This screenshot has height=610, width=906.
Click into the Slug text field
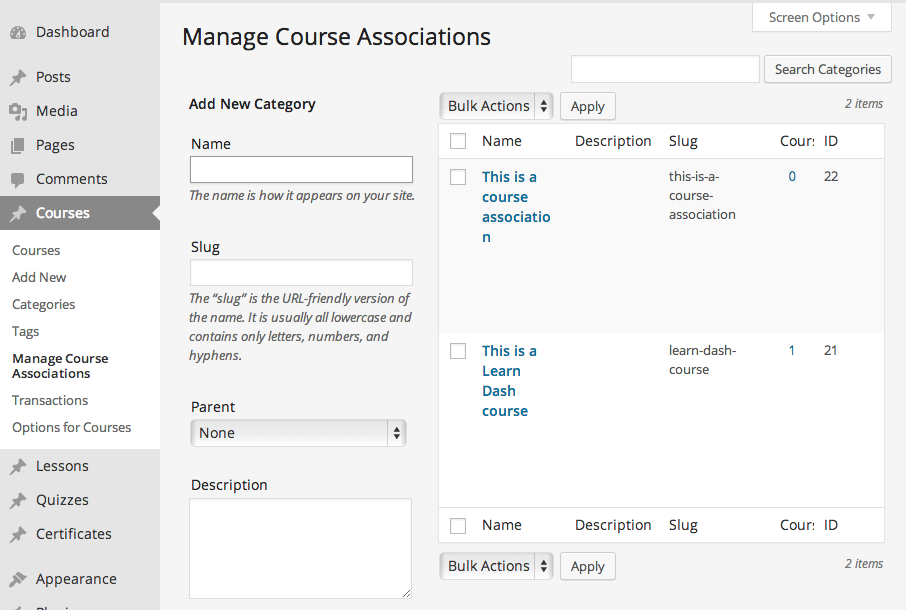pos(301,273)
